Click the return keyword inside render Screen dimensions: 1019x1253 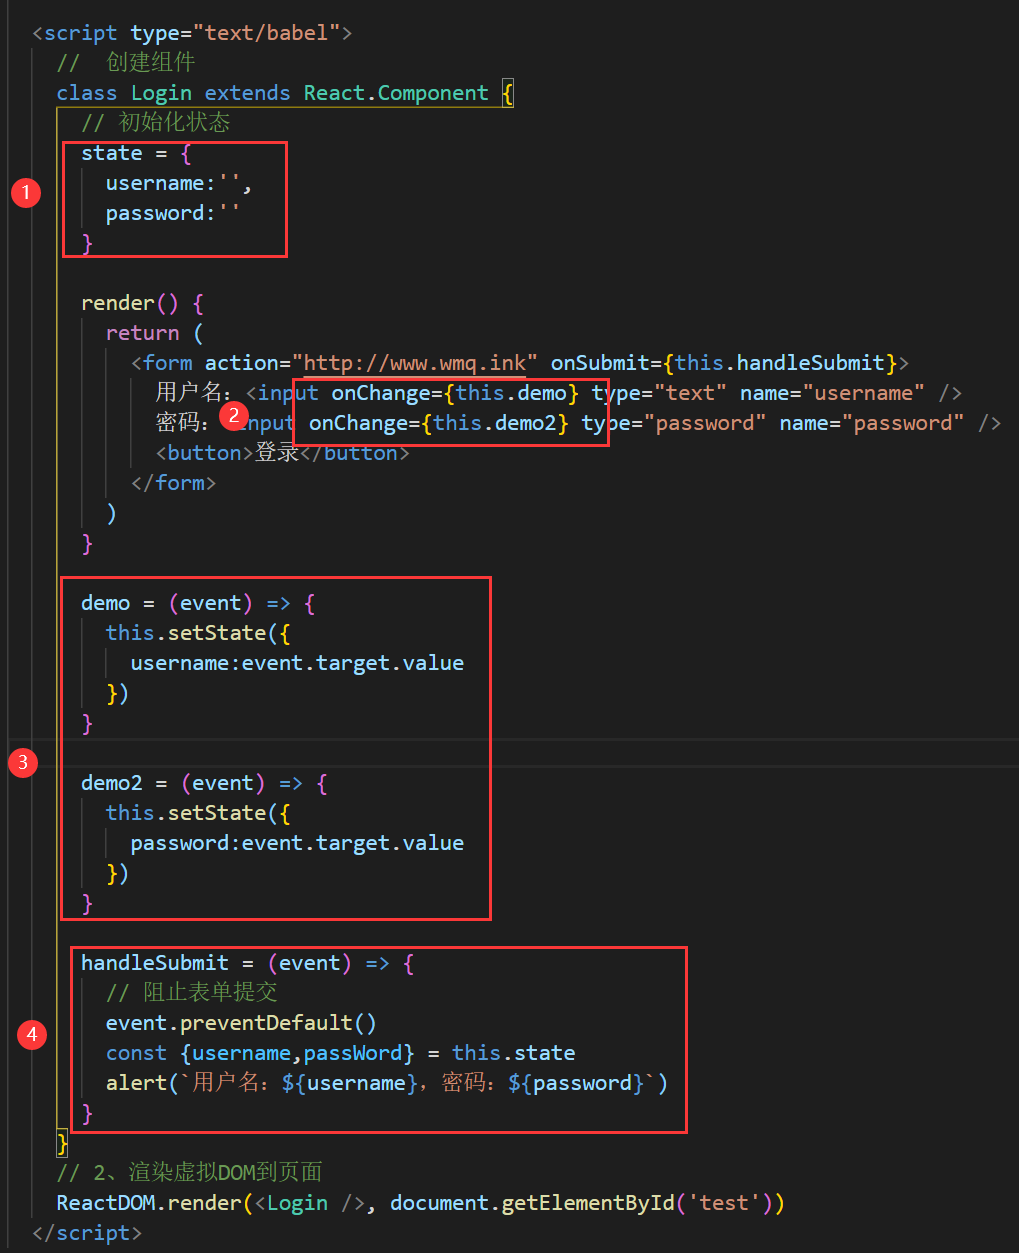[x=142, y=333]
